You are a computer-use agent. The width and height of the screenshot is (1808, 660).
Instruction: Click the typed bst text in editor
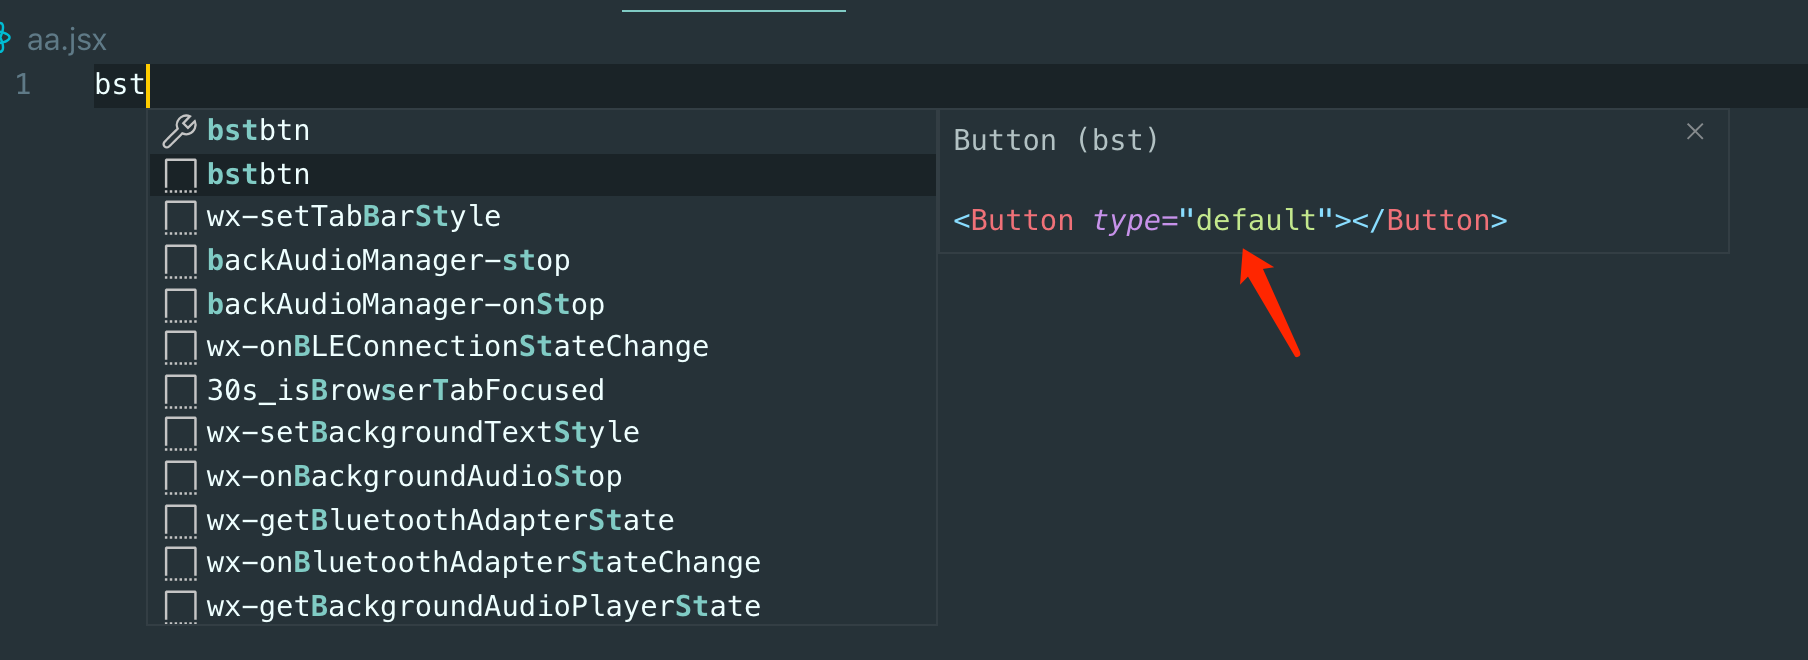119,85
